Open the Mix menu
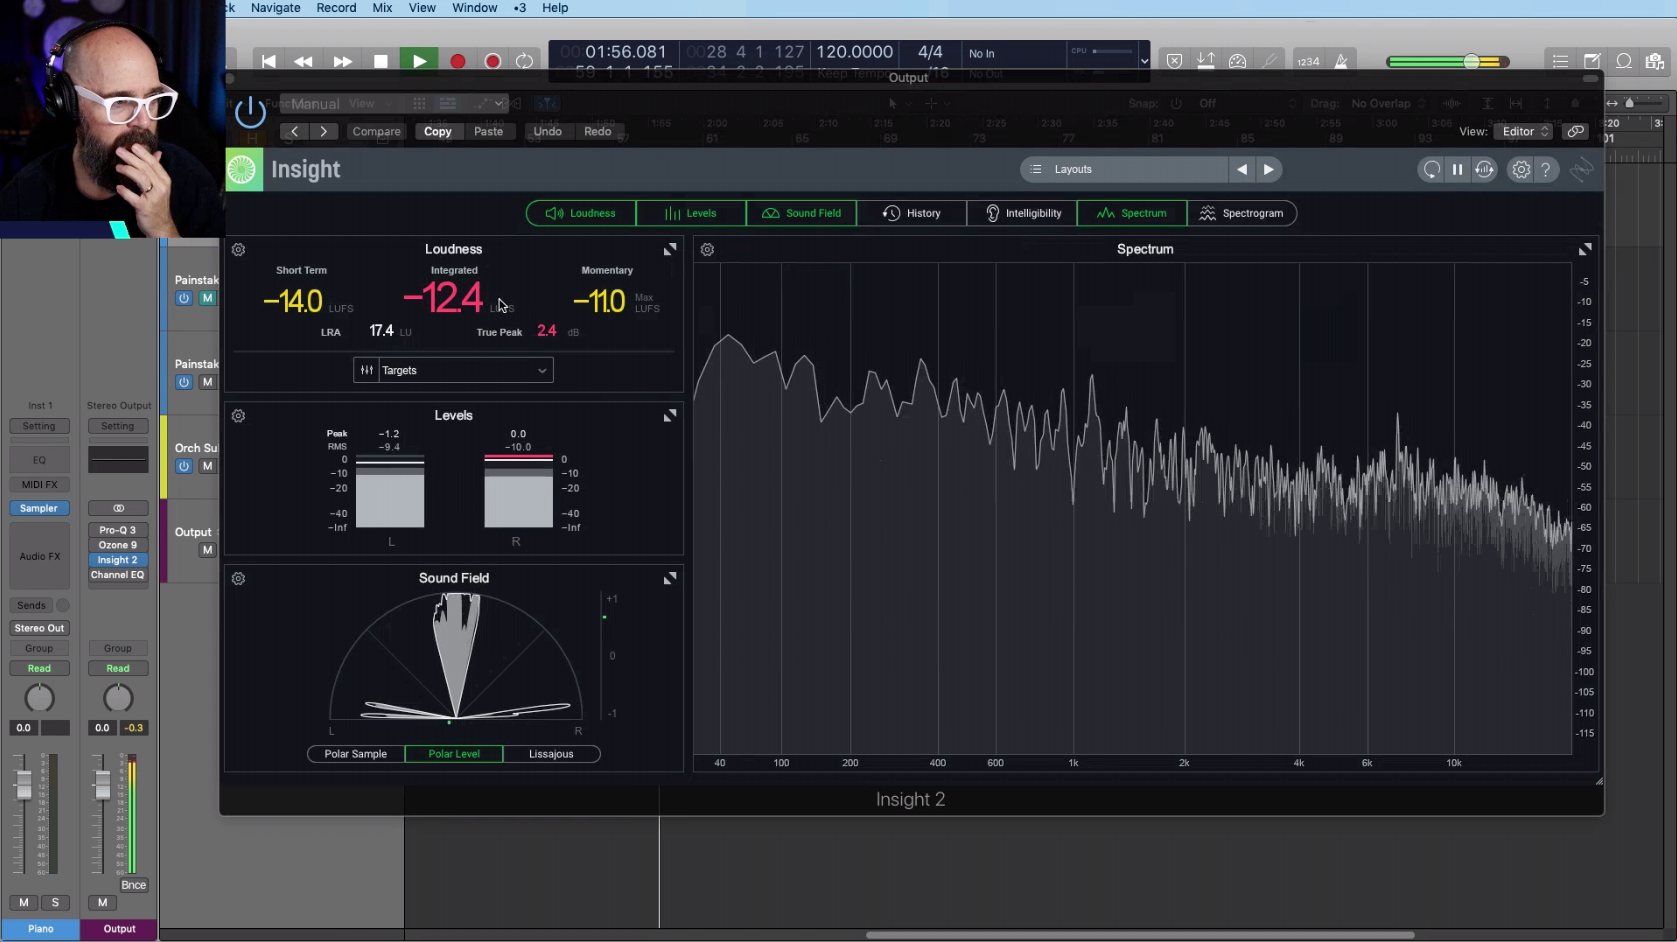 pos(382,8)
